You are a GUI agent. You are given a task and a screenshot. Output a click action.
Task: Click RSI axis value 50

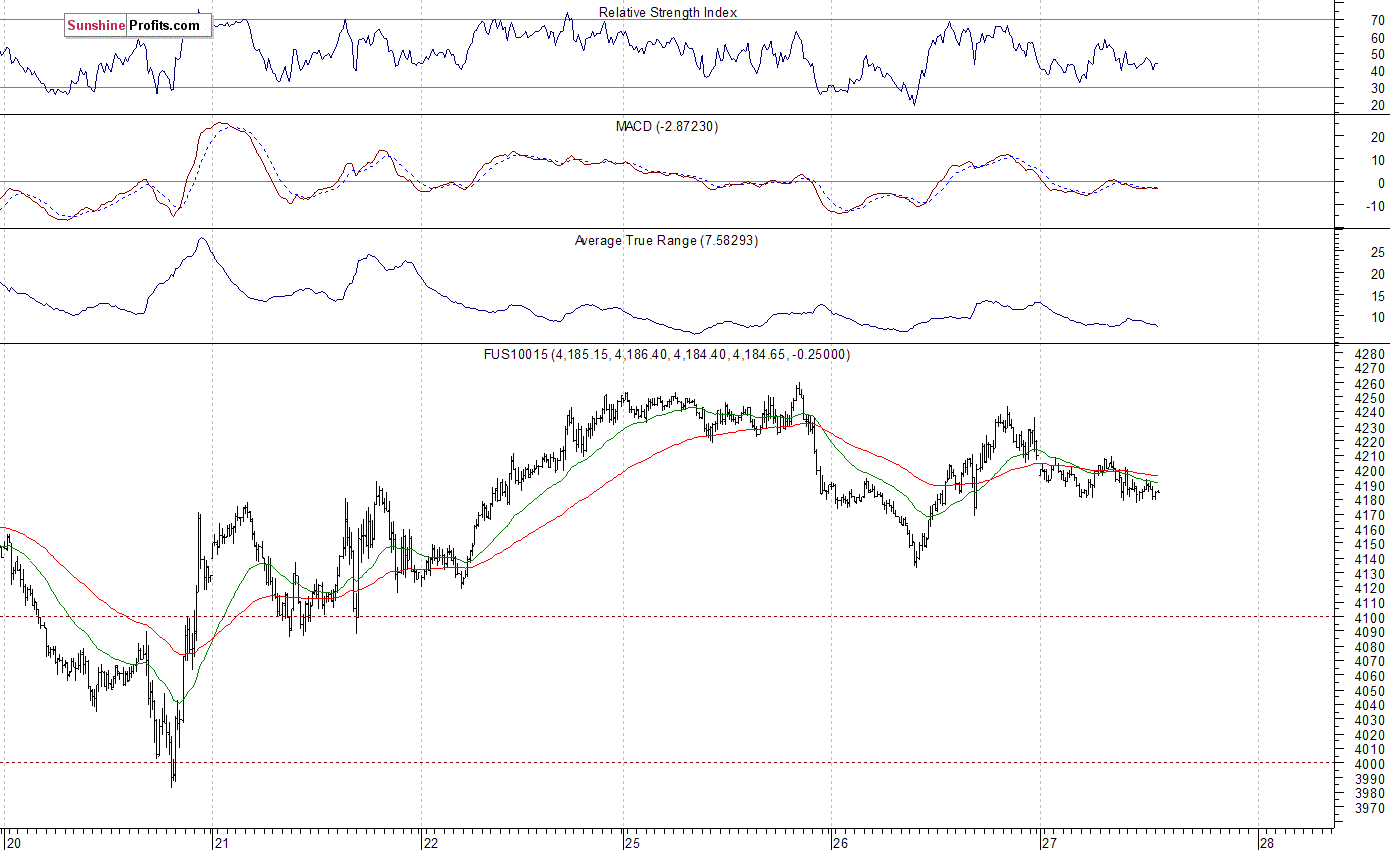(x=1377, y=54)
